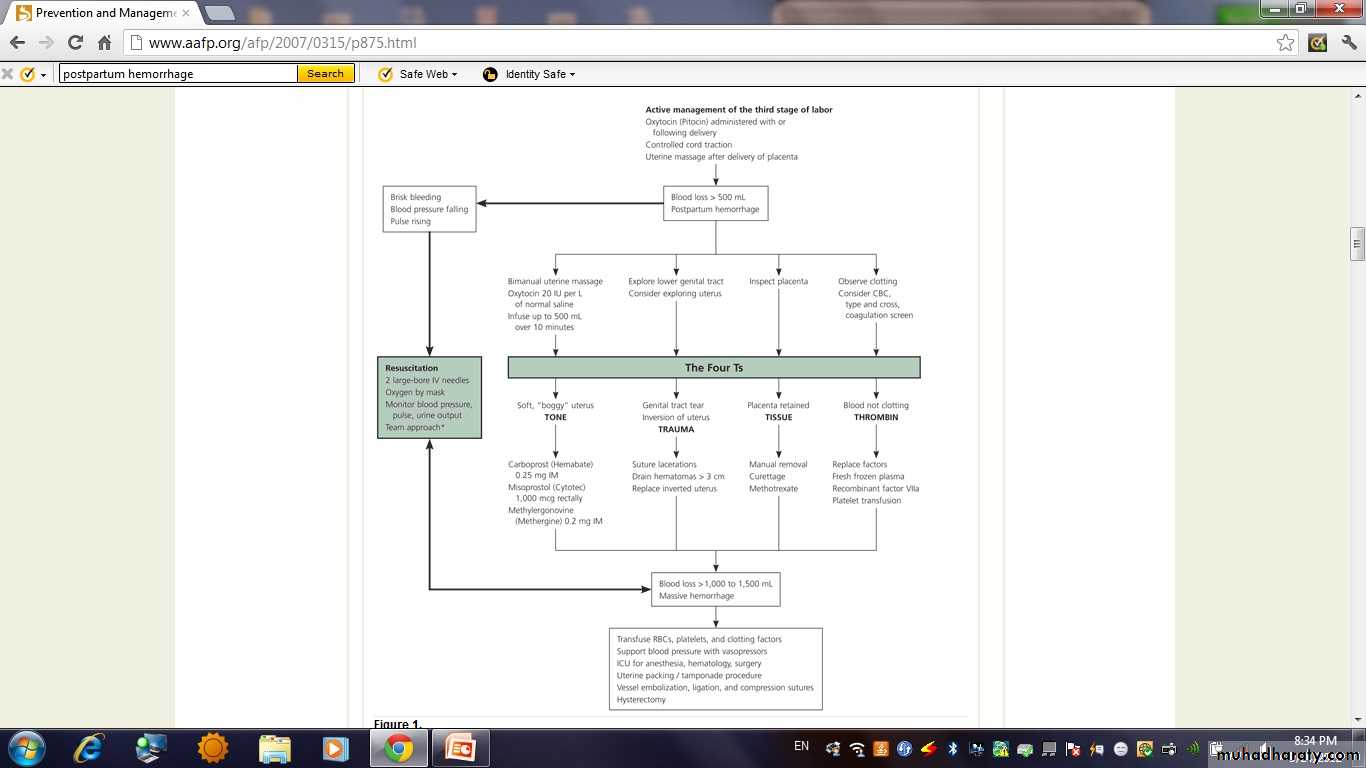Click the Norton extension icon beside address bar
This screenshot has width=1366, height=768.
(1318, 43)
